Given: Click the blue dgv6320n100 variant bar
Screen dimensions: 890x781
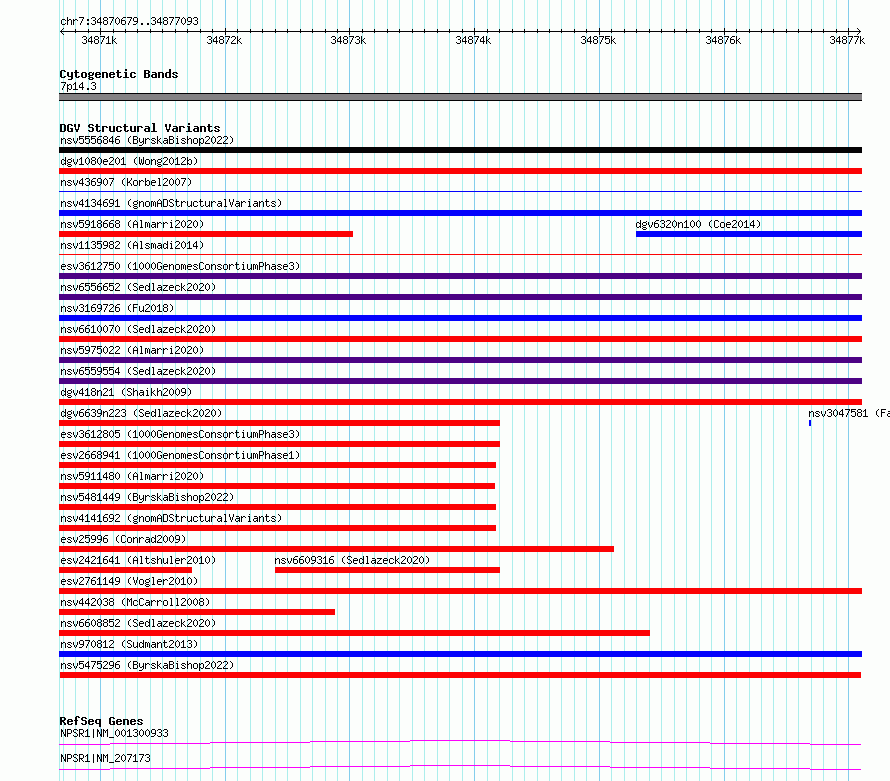Looking at the screenshot, I should 749,234.
